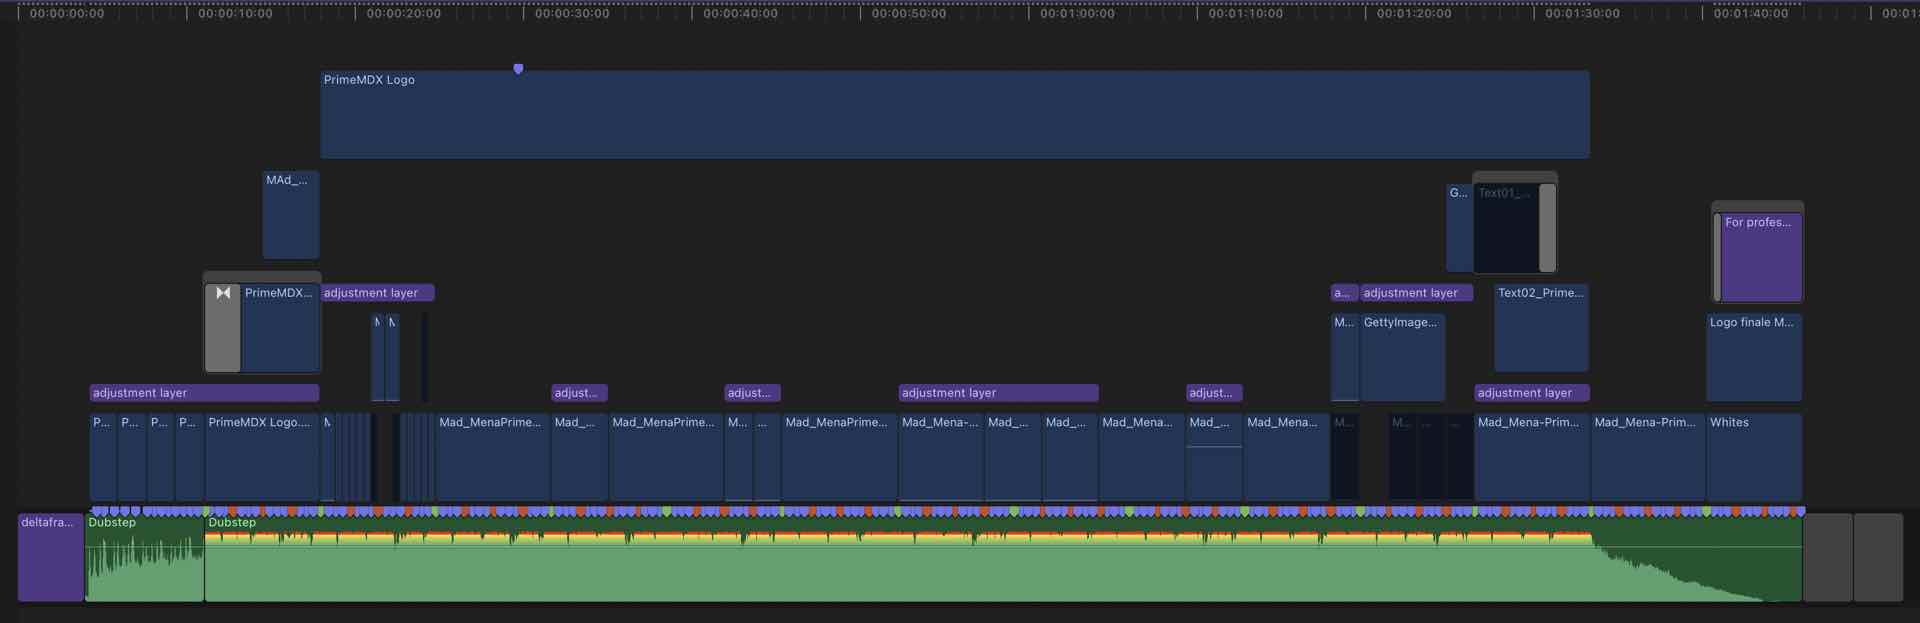Image resolution: width=1920 pixels, height=623 pixels.
Task: Click the 00:00:10:00 timecode on the ruler
Action: 235,14
